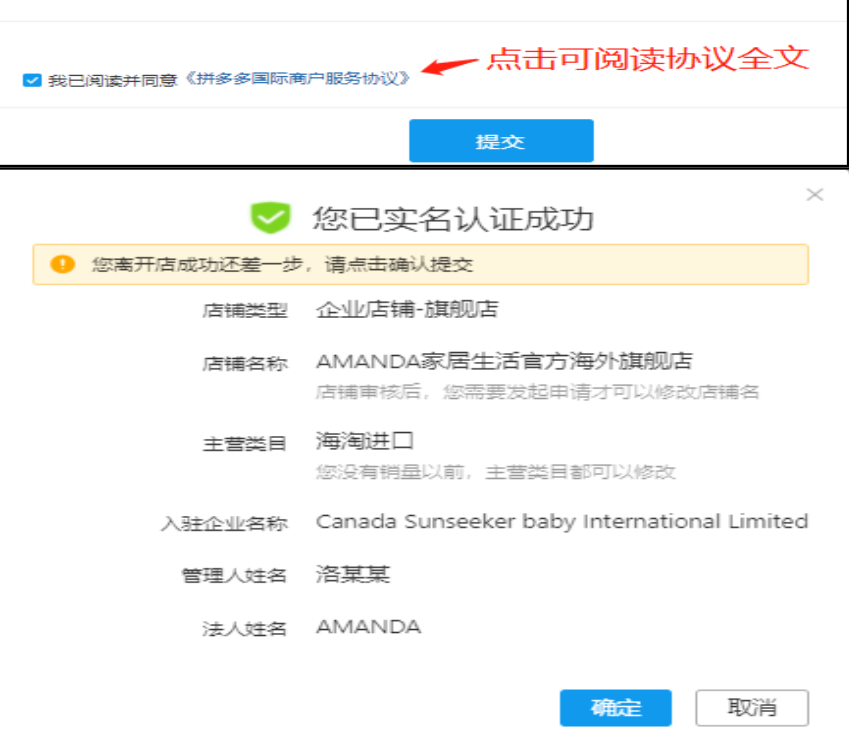Click the green shield success icon
Screen dimensions: 849x737
point(270,217)
